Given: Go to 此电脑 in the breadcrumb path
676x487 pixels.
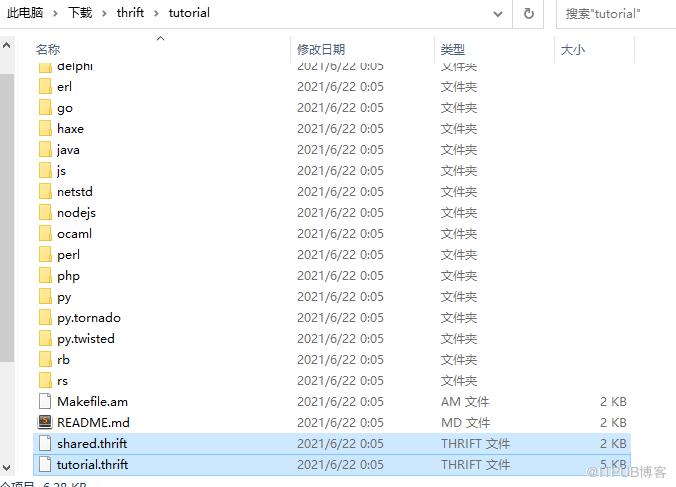Looking at the screenshot, I should click(x=25, y=13).
